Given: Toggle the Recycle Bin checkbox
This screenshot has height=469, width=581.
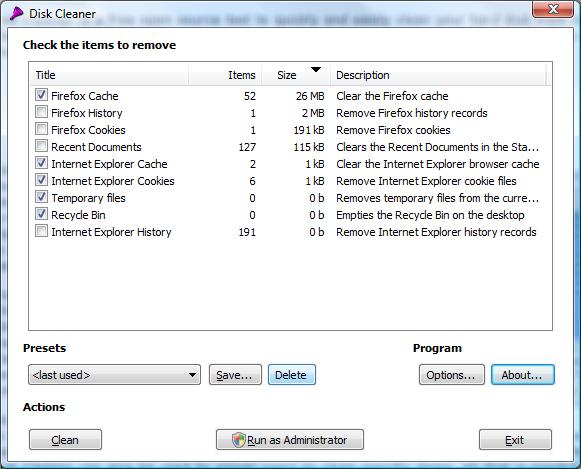Looking at the screenshot, I should [41, 214].
